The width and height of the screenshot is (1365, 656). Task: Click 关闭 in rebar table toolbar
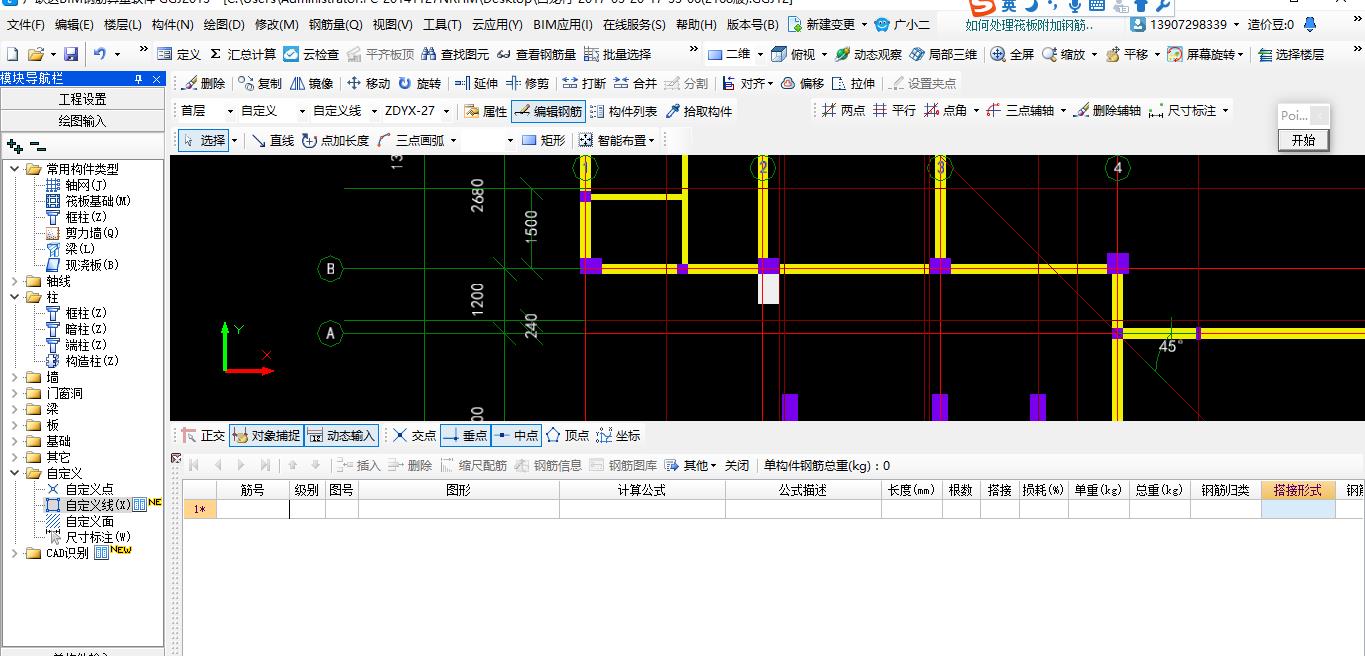[x=737, y=465]
